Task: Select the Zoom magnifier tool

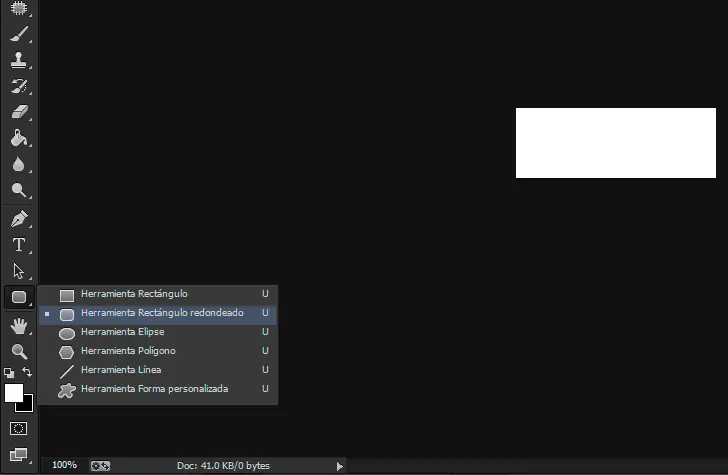Action: coord(19,351)
